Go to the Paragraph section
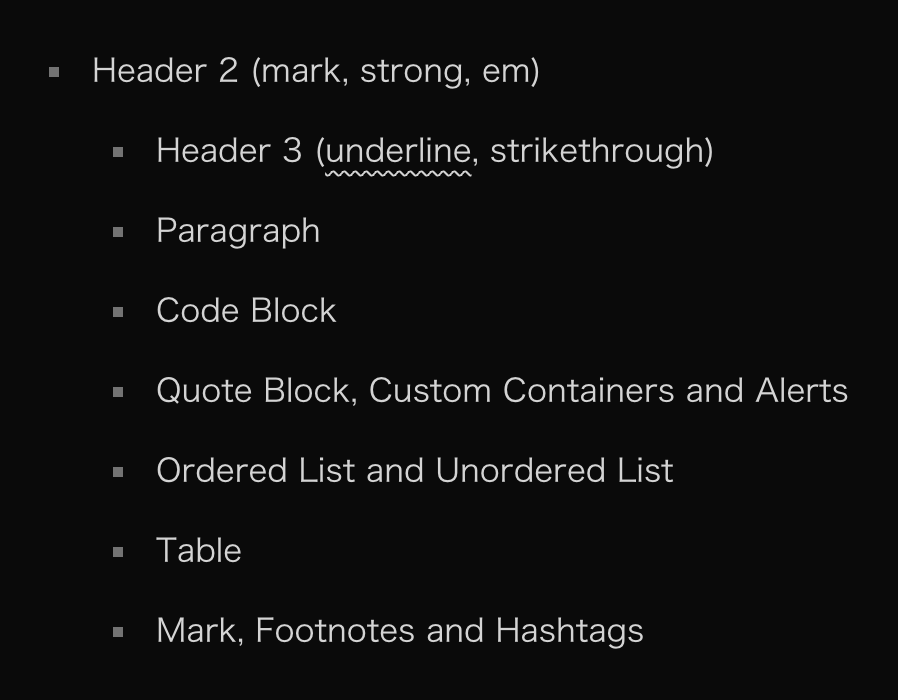The width and height of the screenshot is (898, 700). pyautogui.click(x=238, y=231)
